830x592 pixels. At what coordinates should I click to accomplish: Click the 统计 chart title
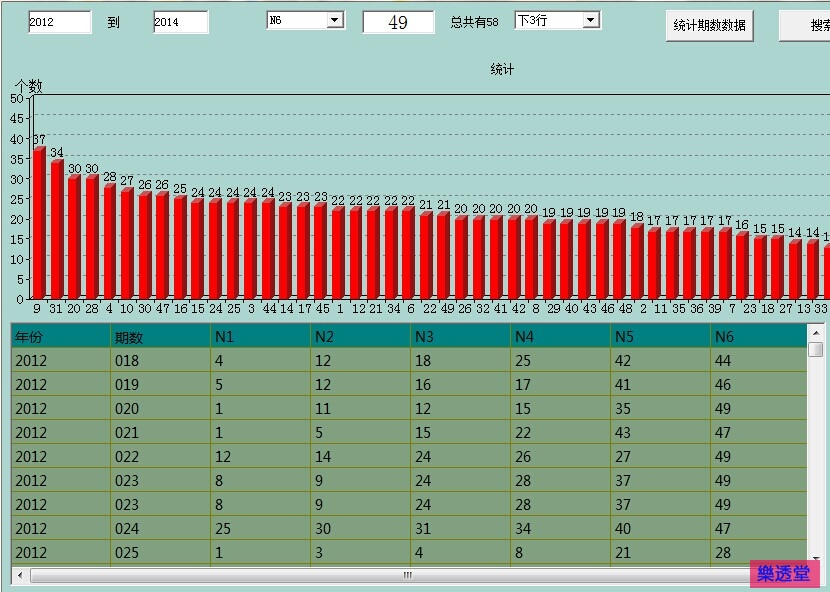point(502,69)
